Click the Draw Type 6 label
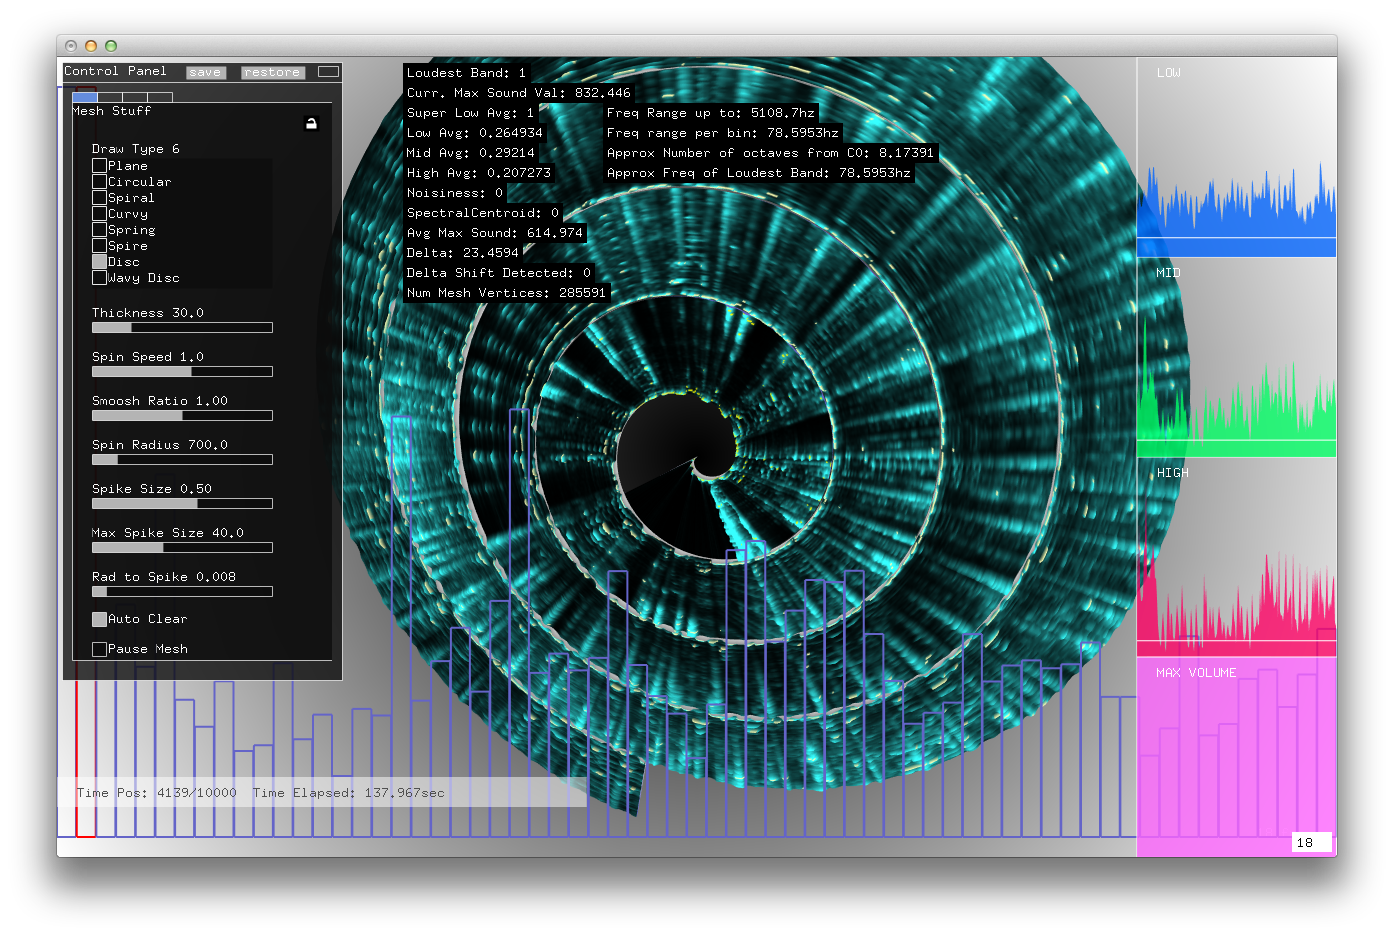This screenshot has width=1394, height=936. click(136, 149)
